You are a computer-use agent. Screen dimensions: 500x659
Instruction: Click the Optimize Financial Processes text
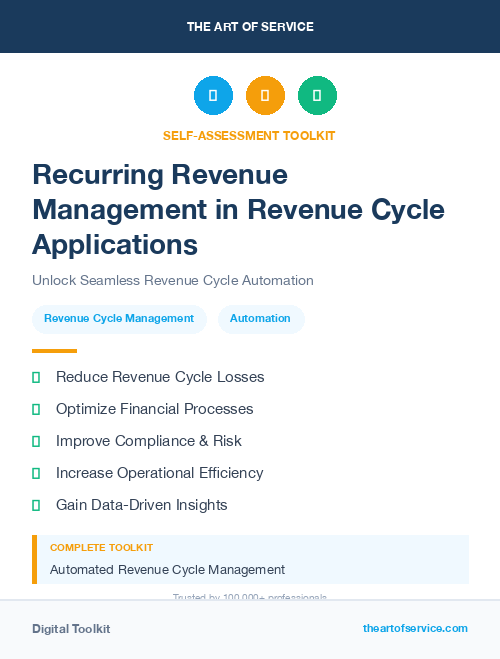155,409
